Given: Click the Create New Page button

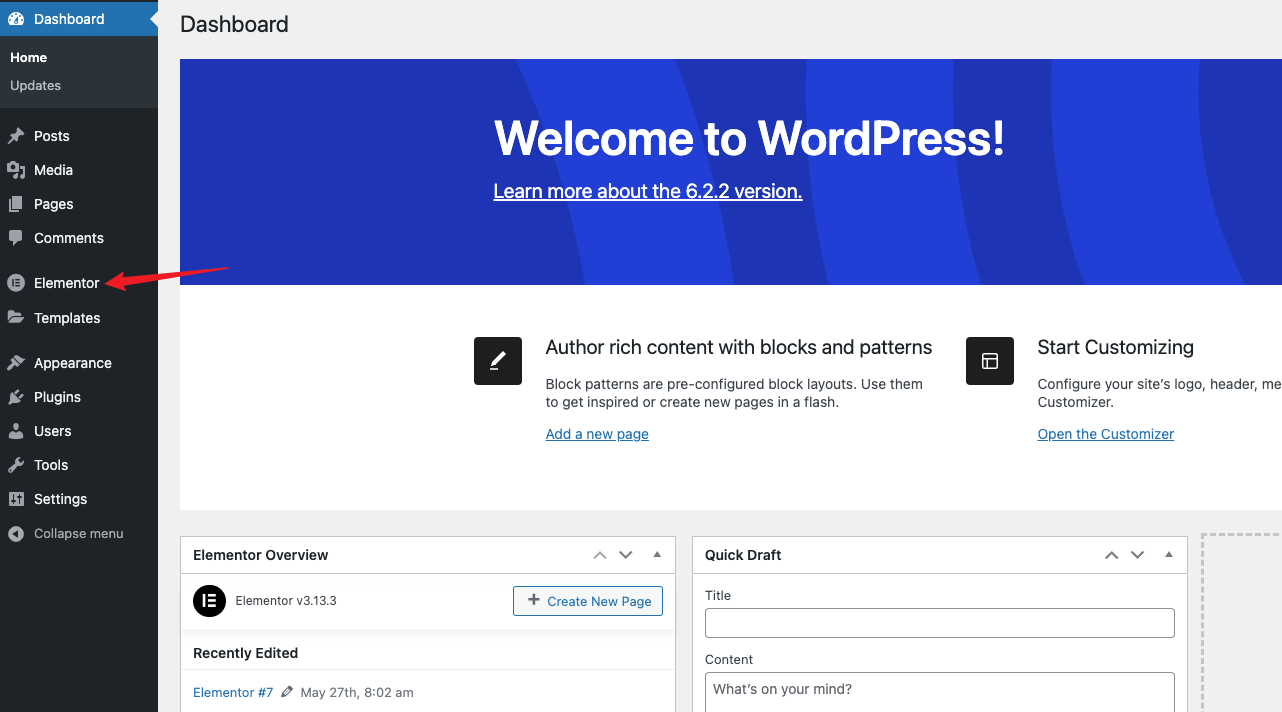Looking at the screenshot, I should 588,601.
